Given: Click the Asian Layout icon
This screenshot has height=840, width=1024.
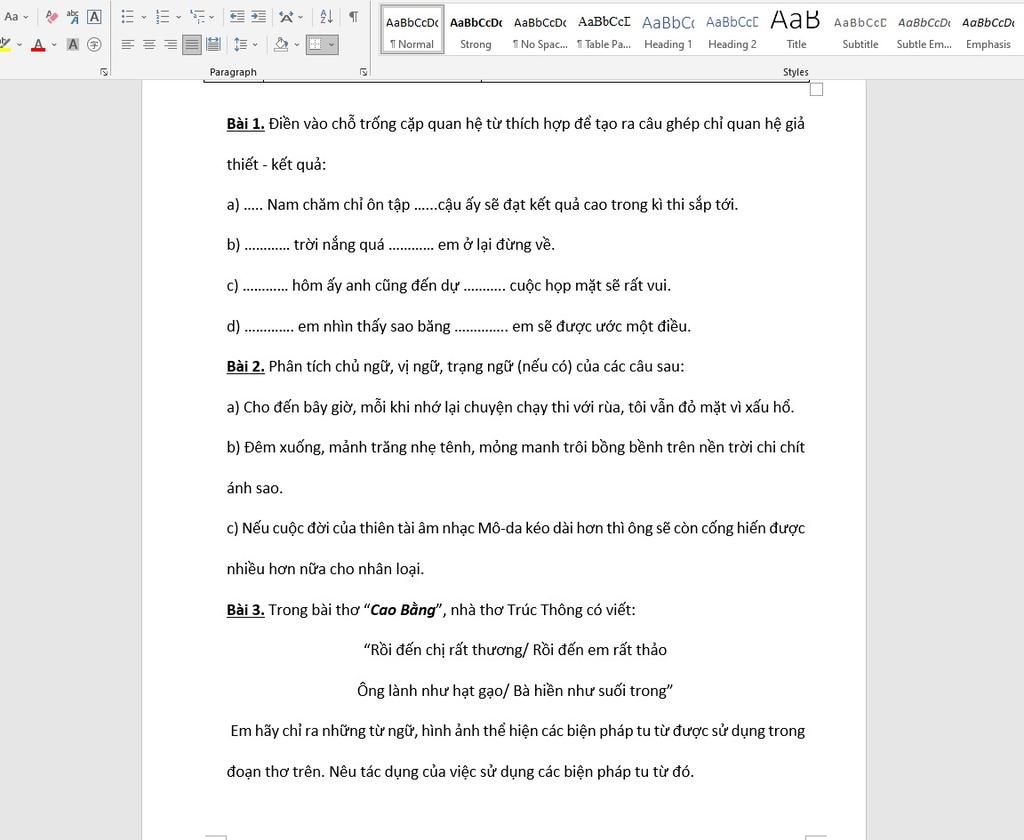Looking at the screenshot, I should (286, 17).
